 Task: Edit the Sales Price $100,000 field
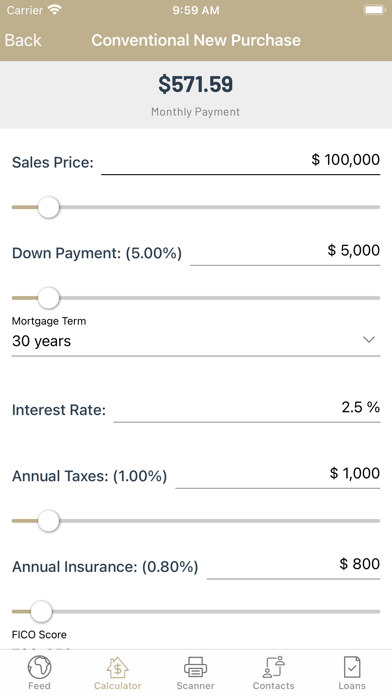[x=241, y=160]
